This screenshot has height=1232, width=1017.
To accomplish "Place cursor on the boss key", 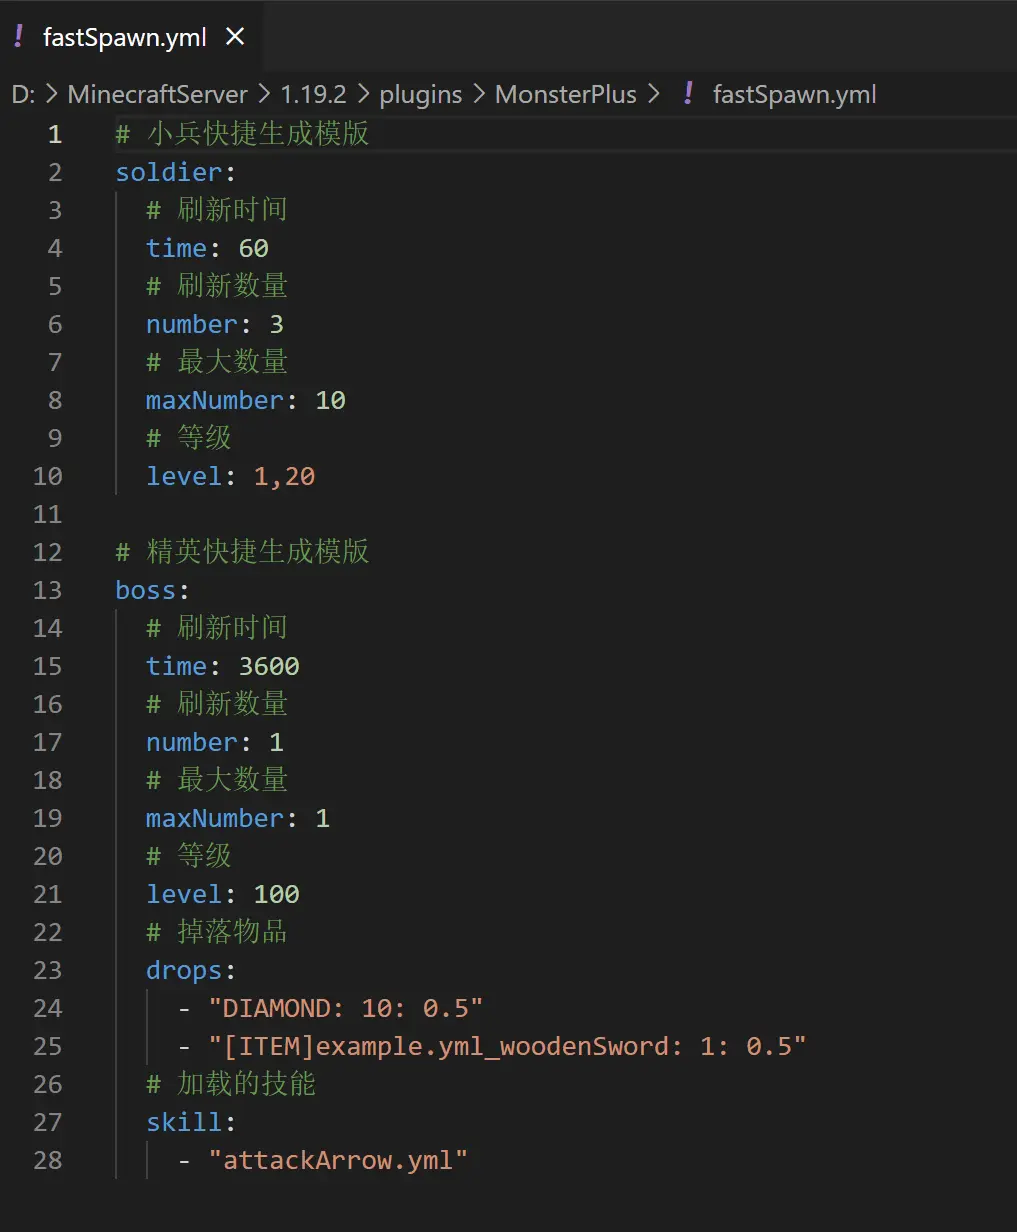I will (x=145, y=590).
